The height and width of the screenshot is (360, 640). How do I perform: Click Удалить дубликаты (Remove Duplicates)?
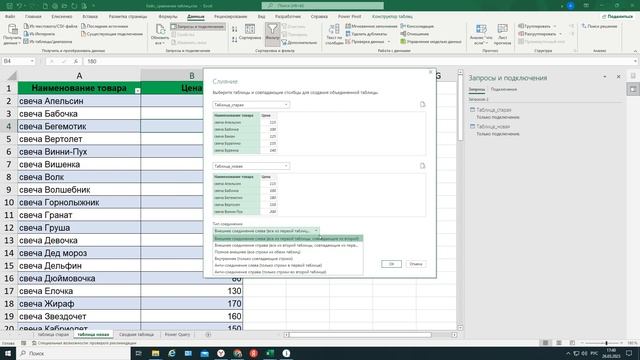(366, 34)
